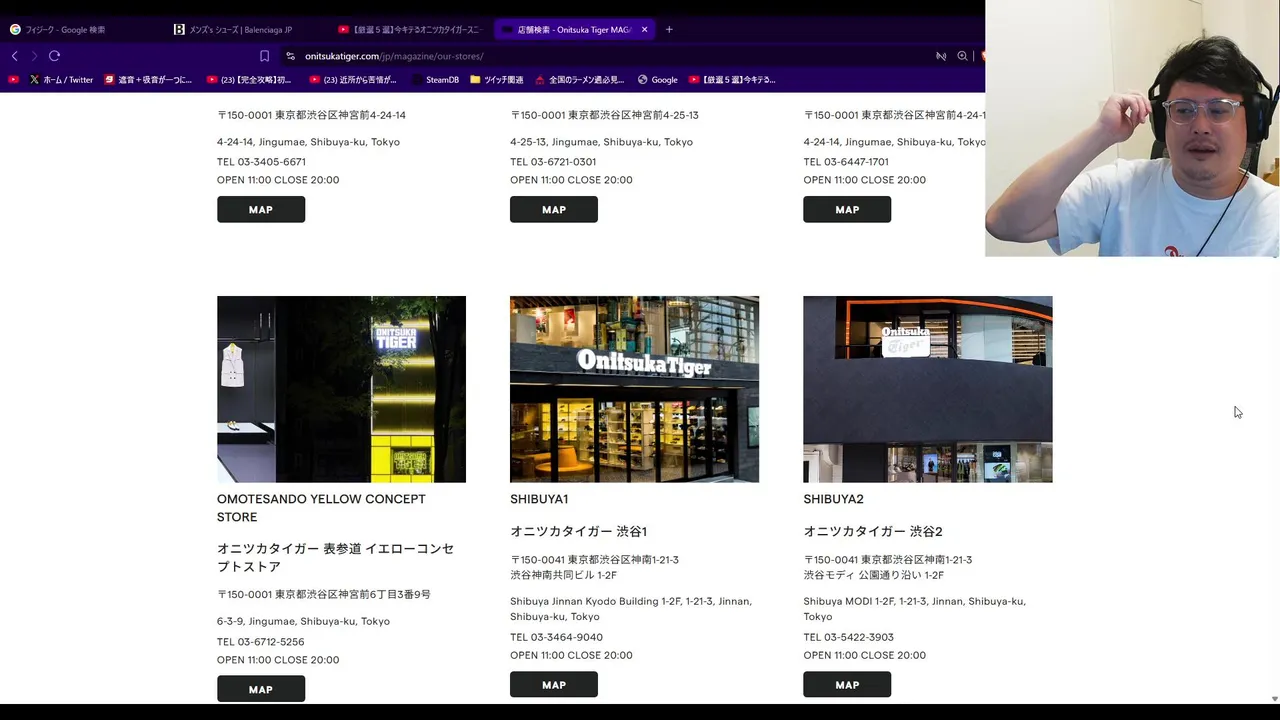Click Shibuya Jinnan Kyodo Building address text
1280x720 pixels.
pyautogui.click(x=631, y=609)
